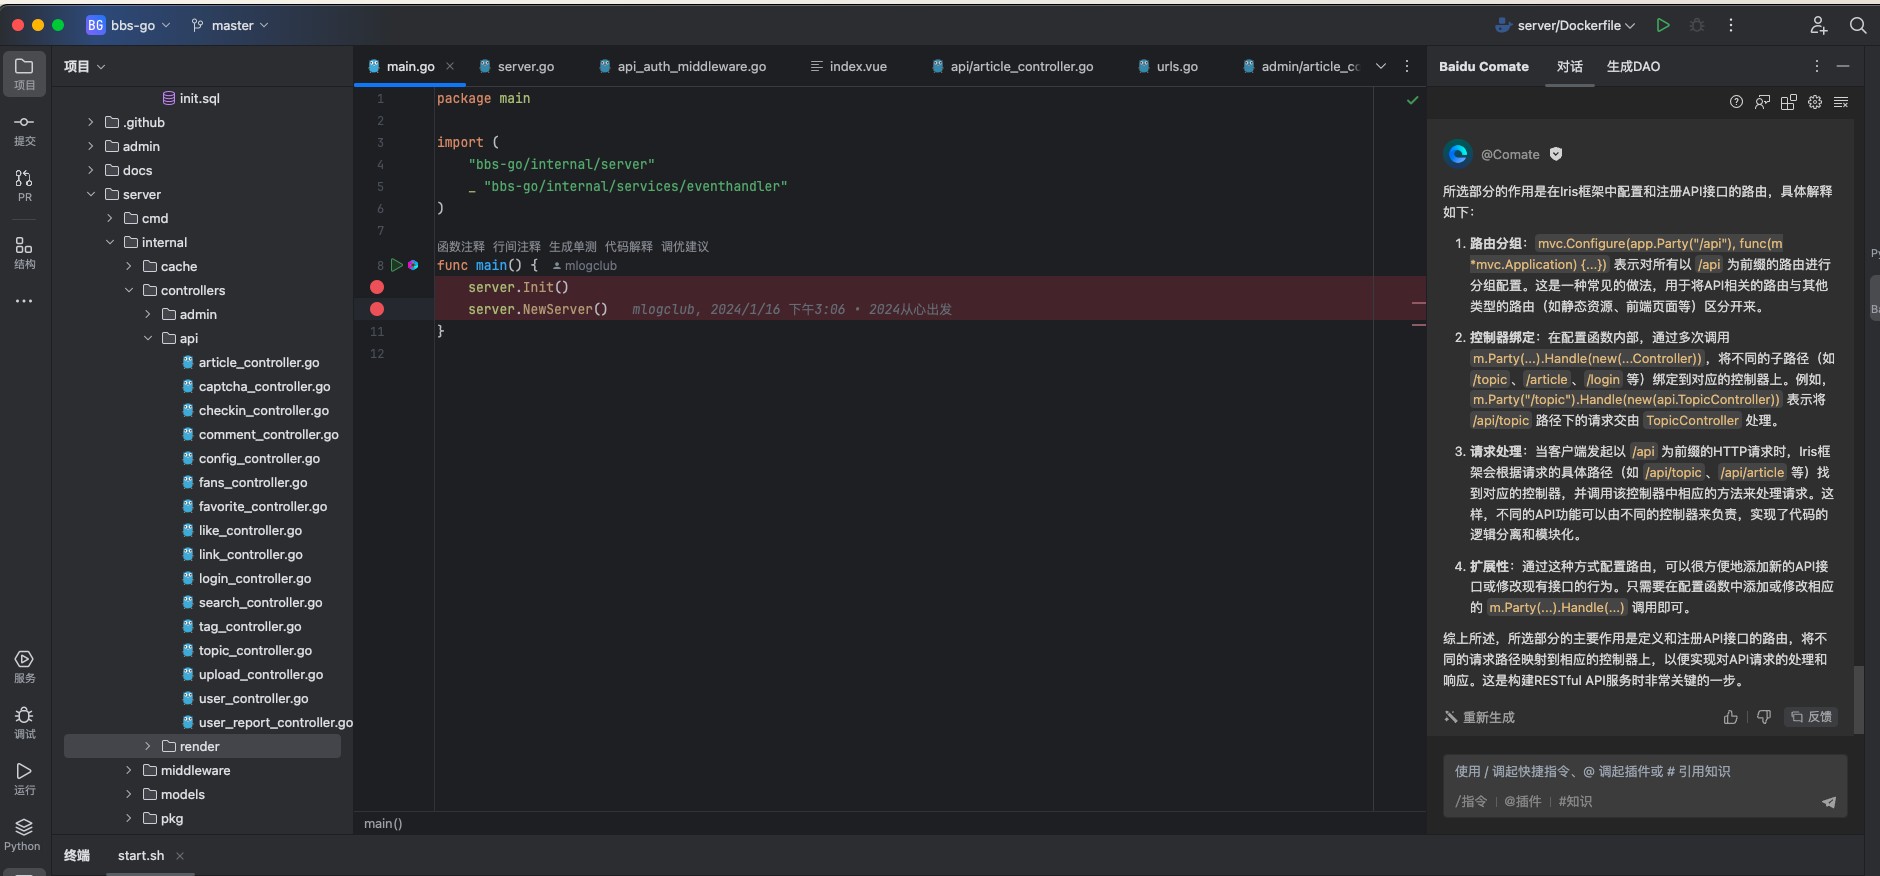Open Search Everywhere magnifier icon
The height and width of the screenshot is (876, 1880).
pos(1858,25)
